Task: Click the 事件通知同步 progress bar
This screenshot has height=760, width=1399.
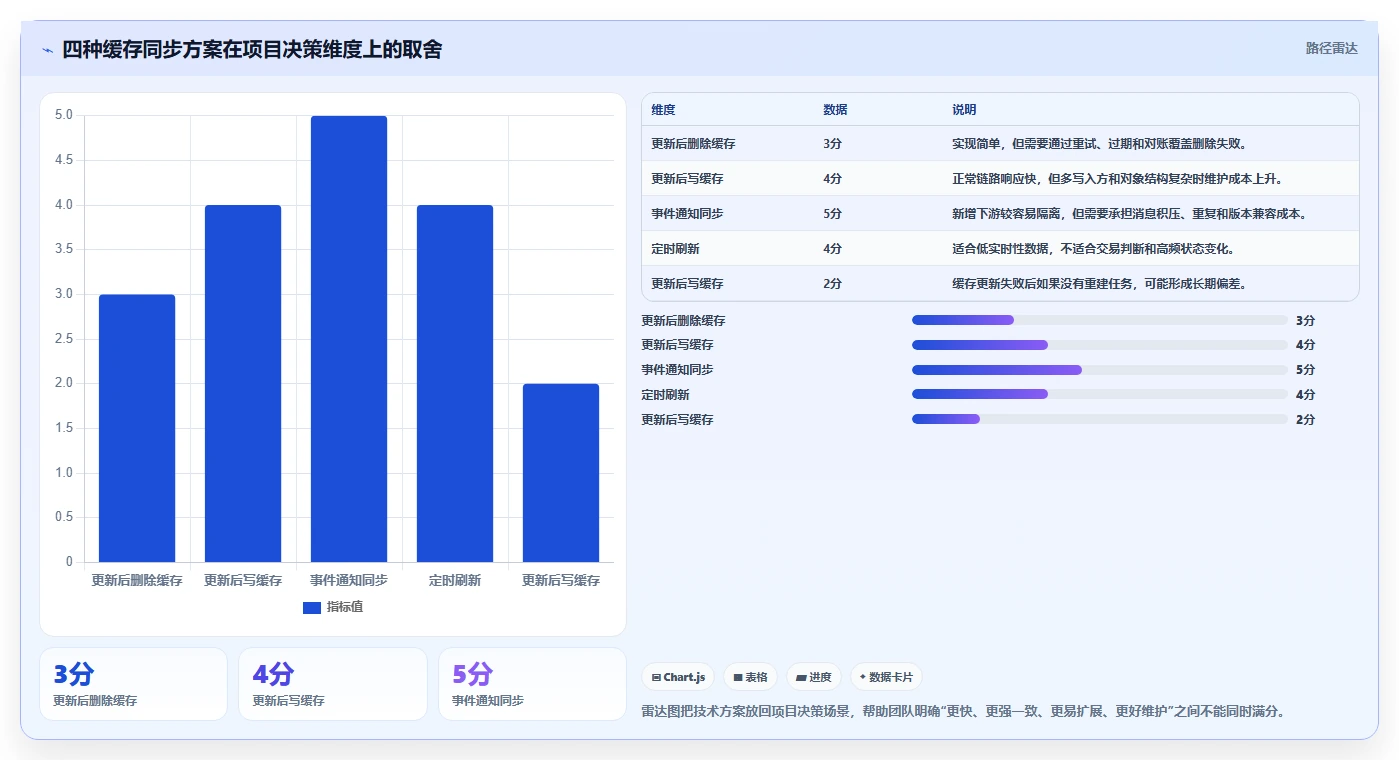Action: pyautogui.click(x=1099, y=370)
